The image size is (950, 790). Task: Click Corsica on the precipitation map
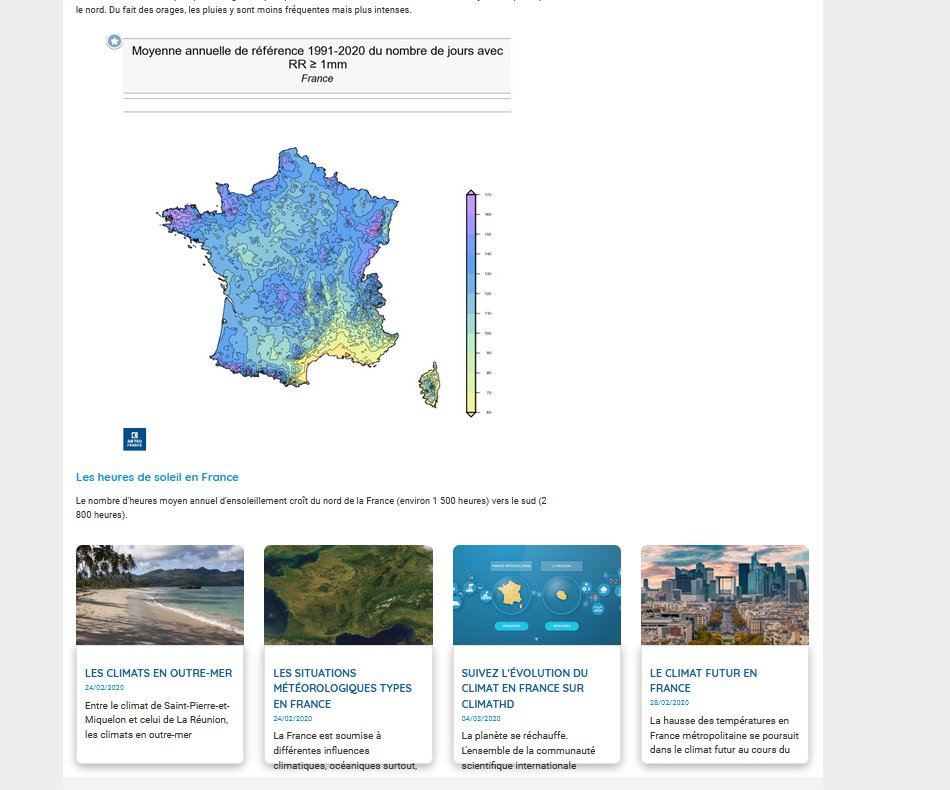pos(430,385)
